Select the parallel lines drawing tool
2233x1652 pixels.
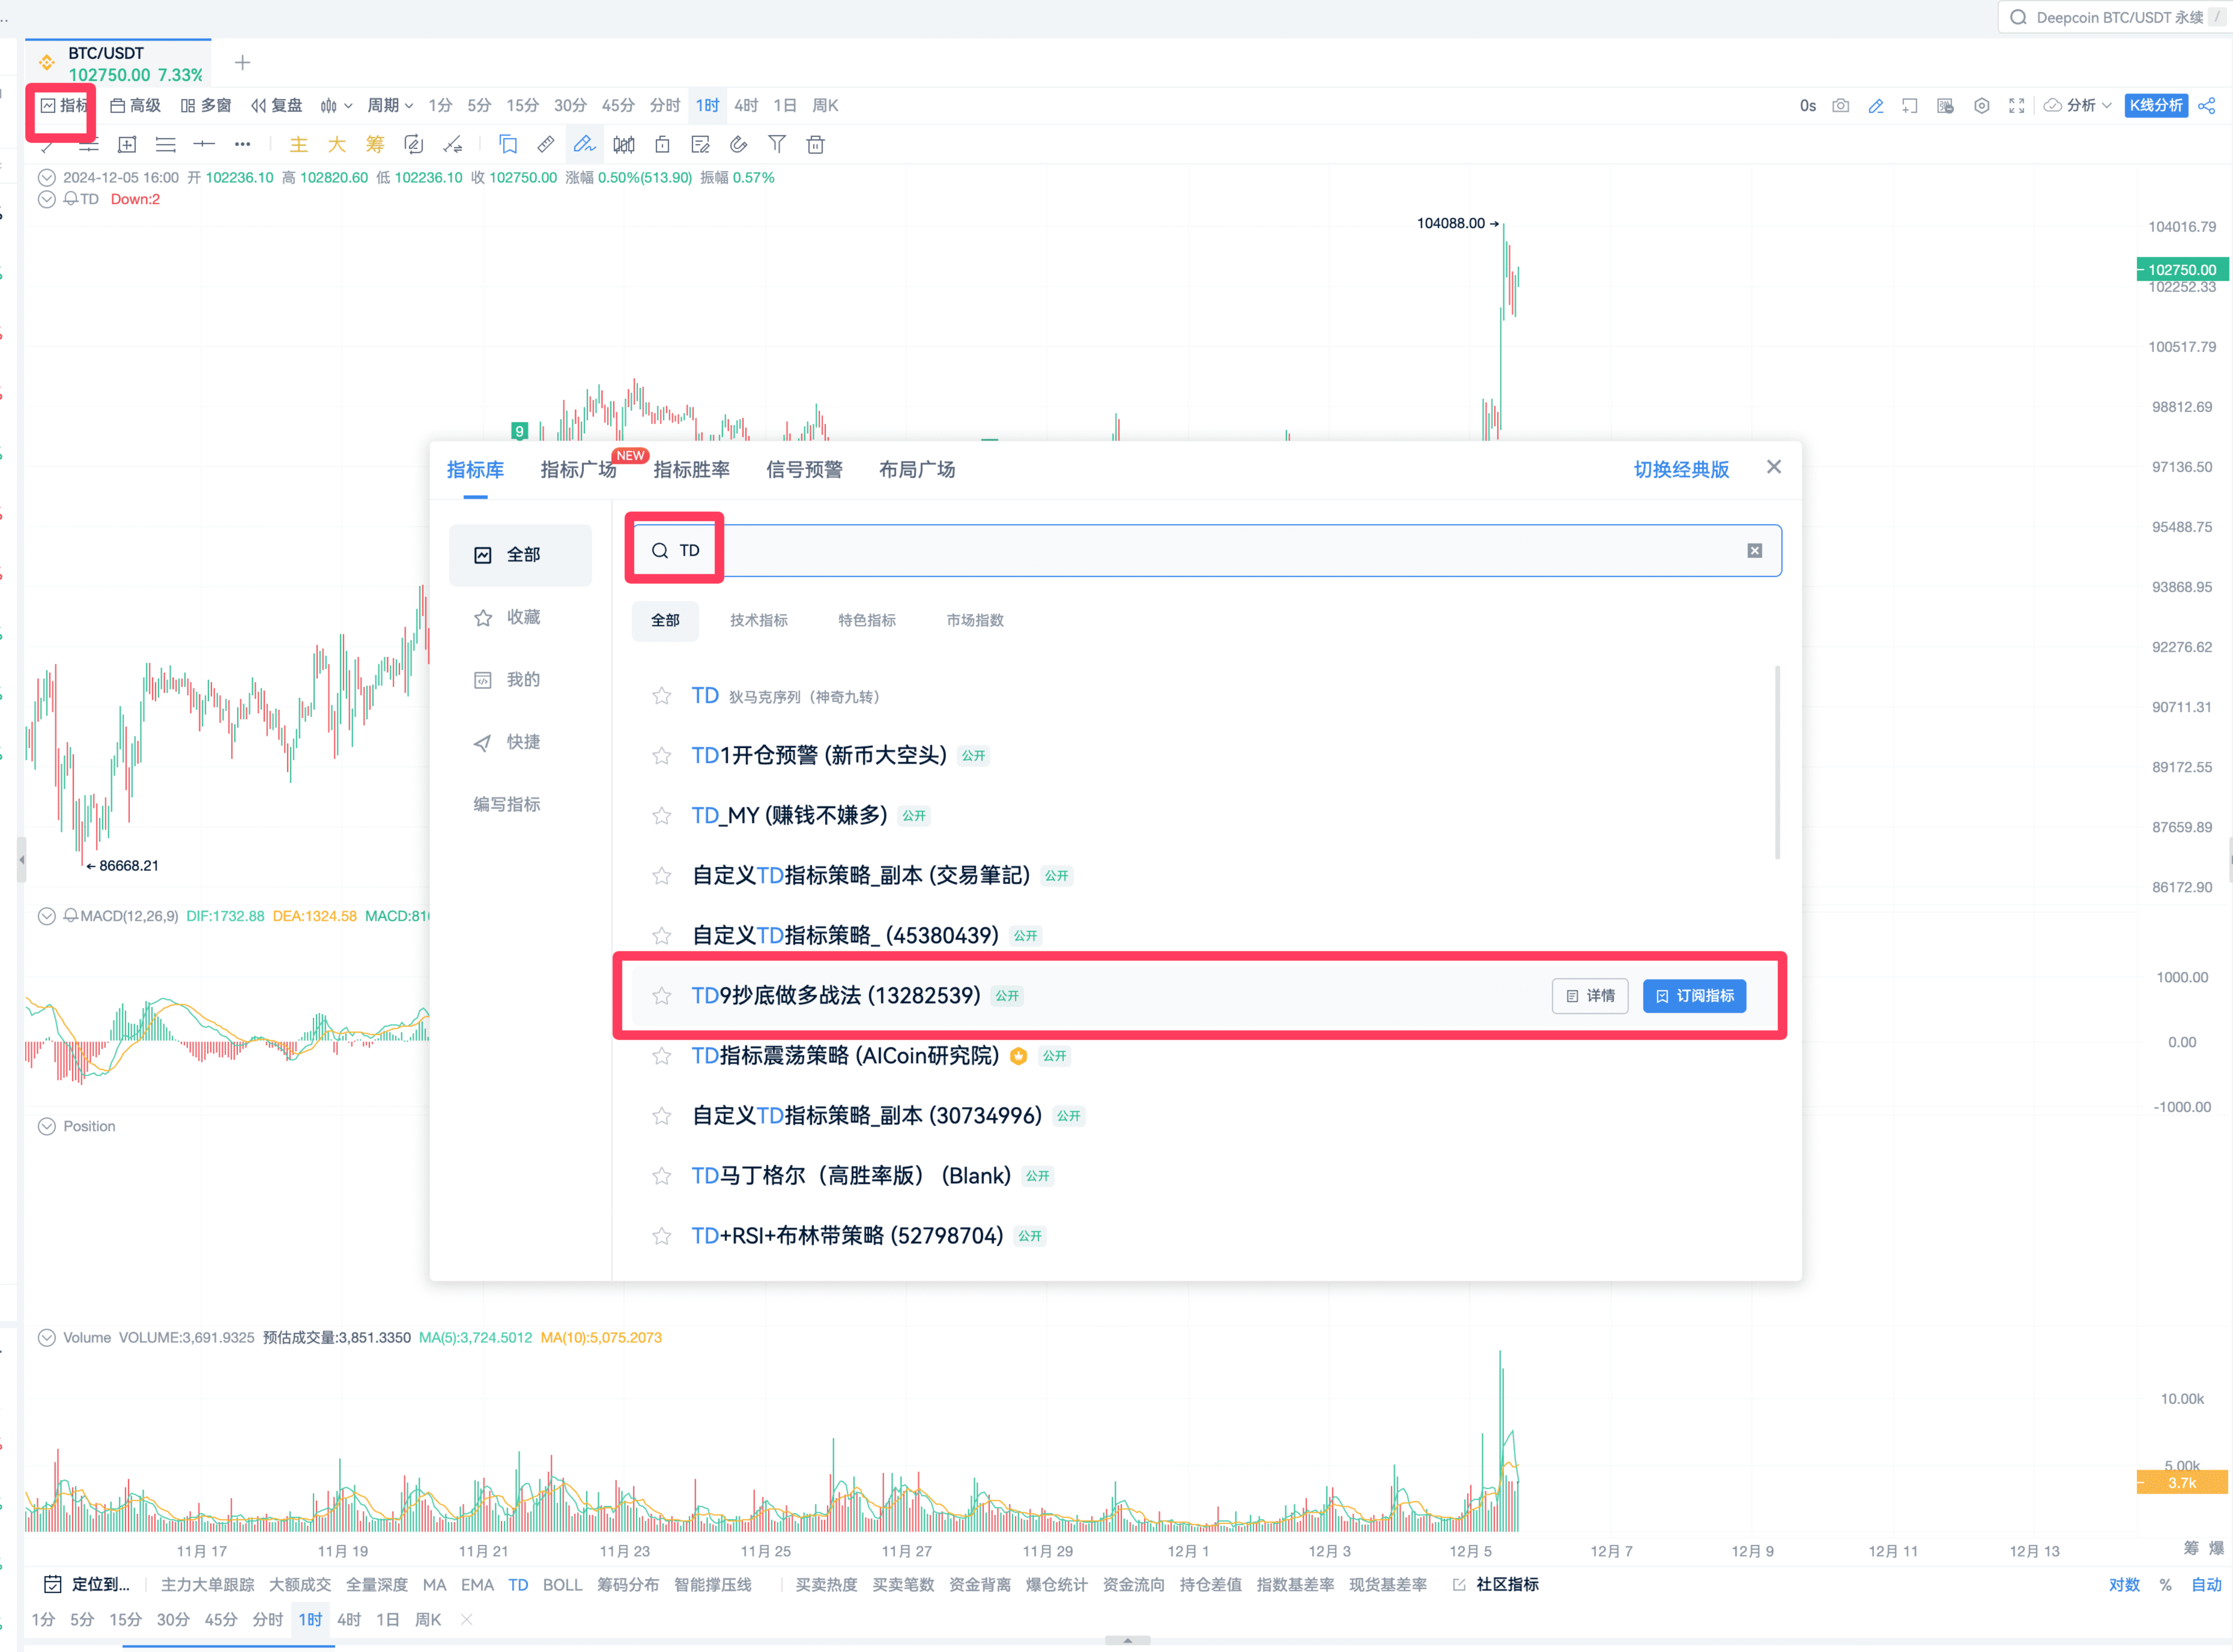166,145
